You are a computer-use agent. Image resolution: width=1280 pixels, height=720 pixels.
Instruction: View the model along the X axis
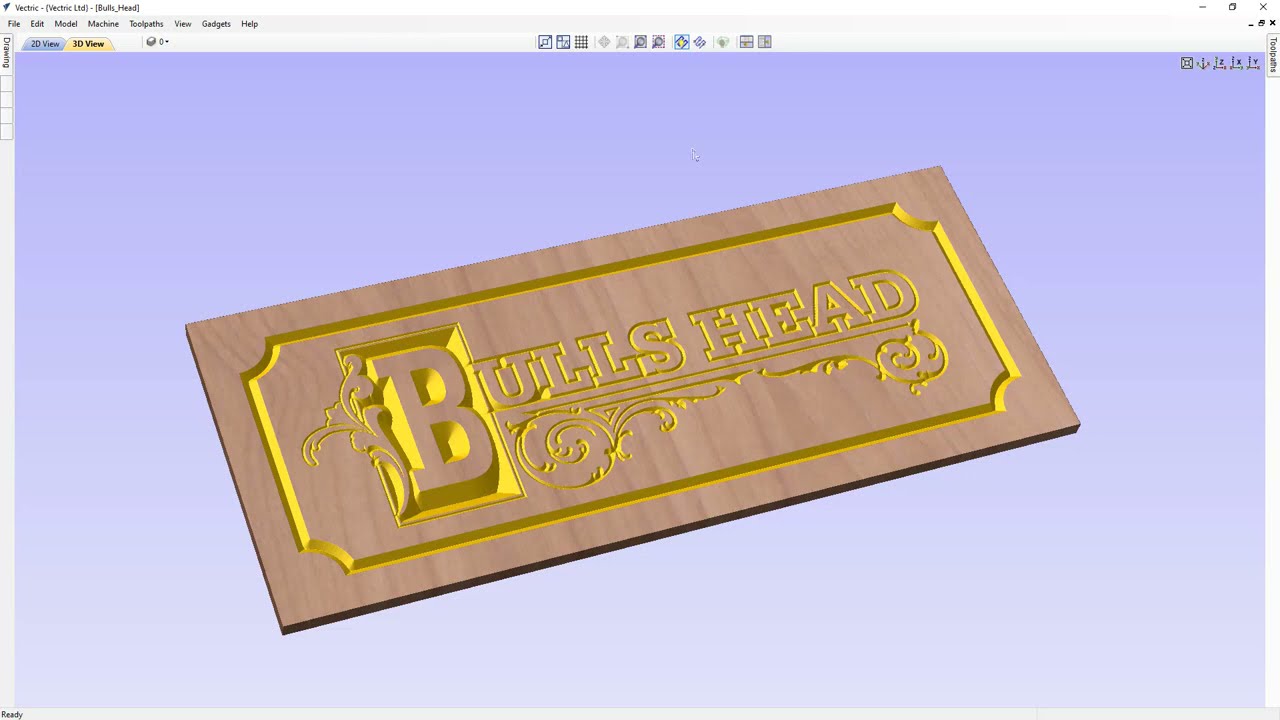coord(1236,63)
